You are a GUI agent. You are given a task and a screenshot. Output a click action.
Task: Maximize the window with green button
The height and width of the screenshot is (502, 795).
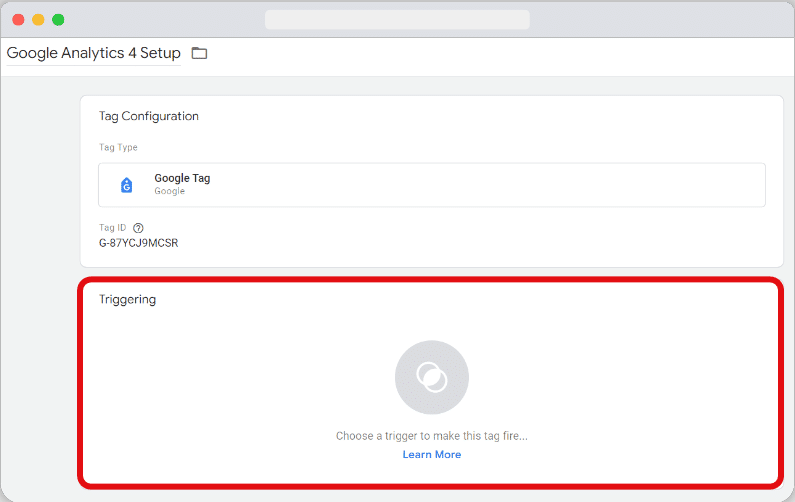58,20
